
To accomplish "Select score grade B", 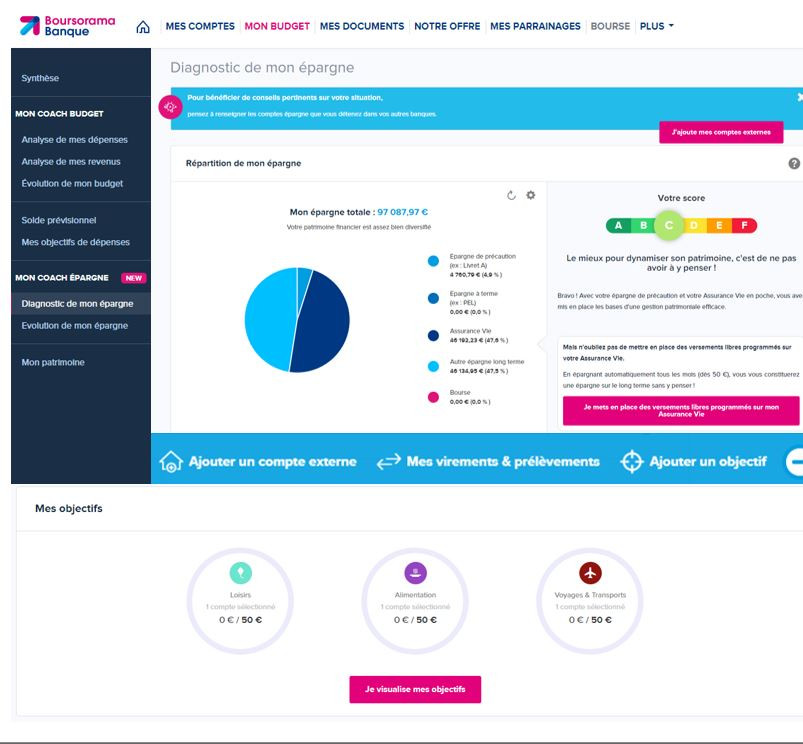I will click(643, 225).
